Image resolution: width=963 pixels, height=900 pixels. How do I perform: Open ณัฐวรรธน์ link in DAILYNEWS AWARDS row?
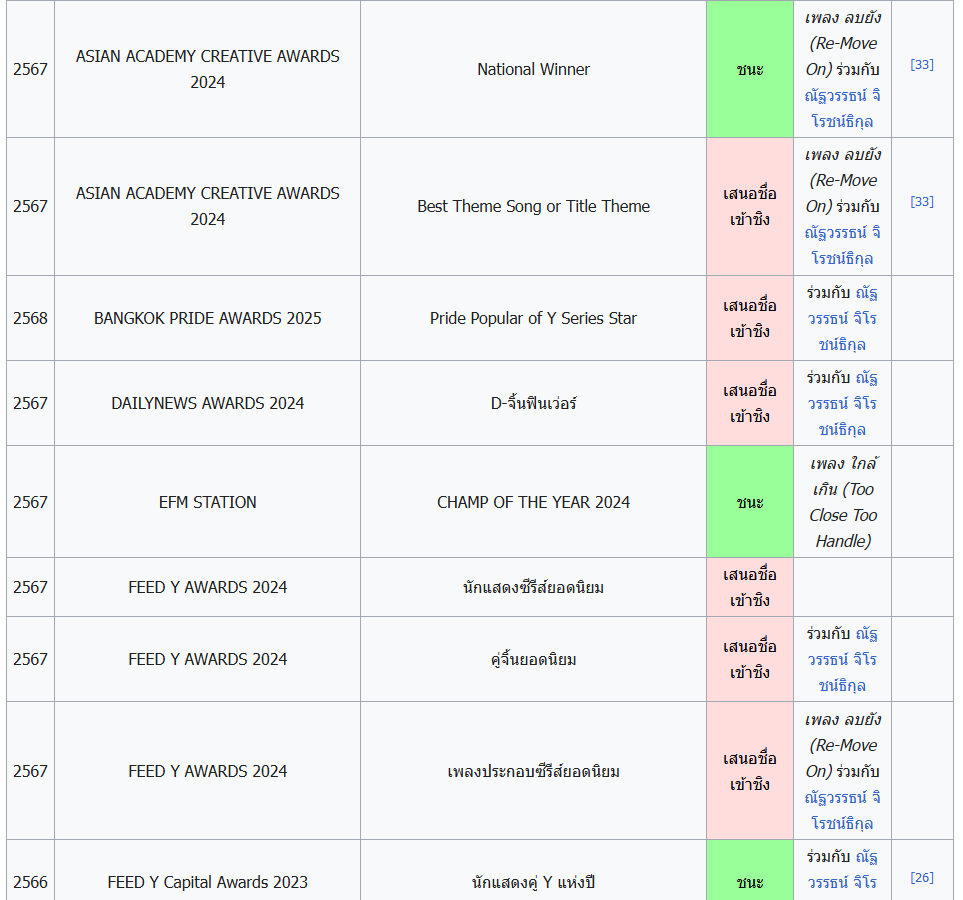(843, 404)
